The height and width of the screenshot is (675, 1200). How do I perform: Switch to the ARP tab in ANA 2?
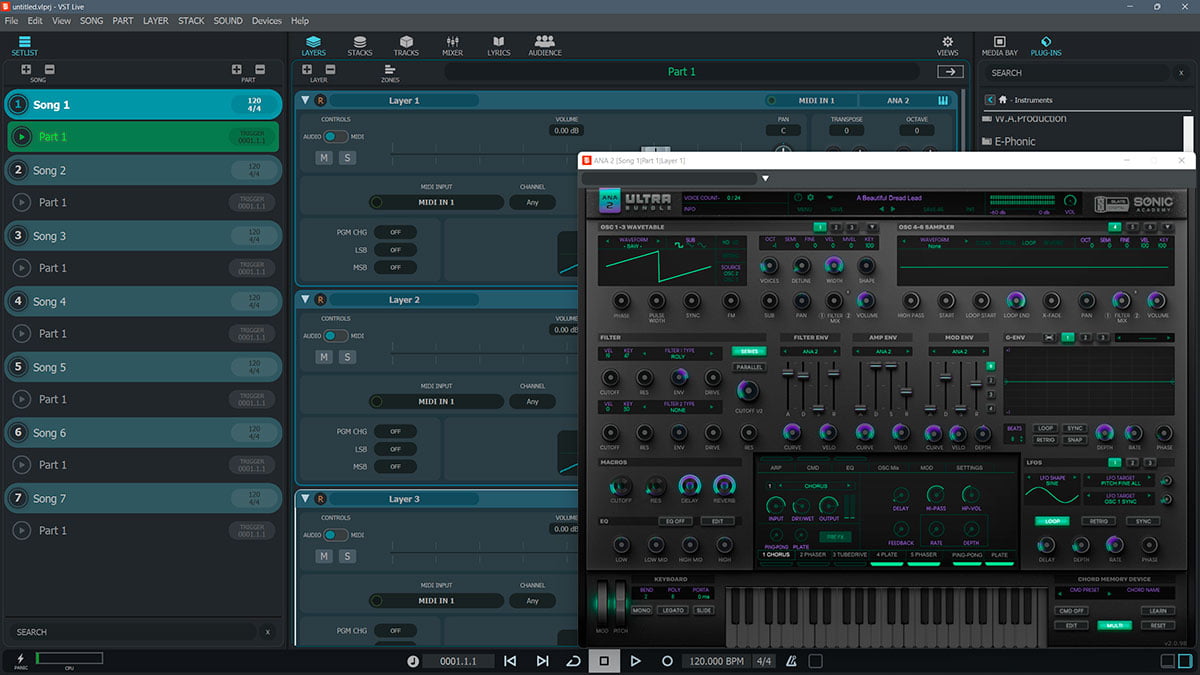(x=776, y=467)
